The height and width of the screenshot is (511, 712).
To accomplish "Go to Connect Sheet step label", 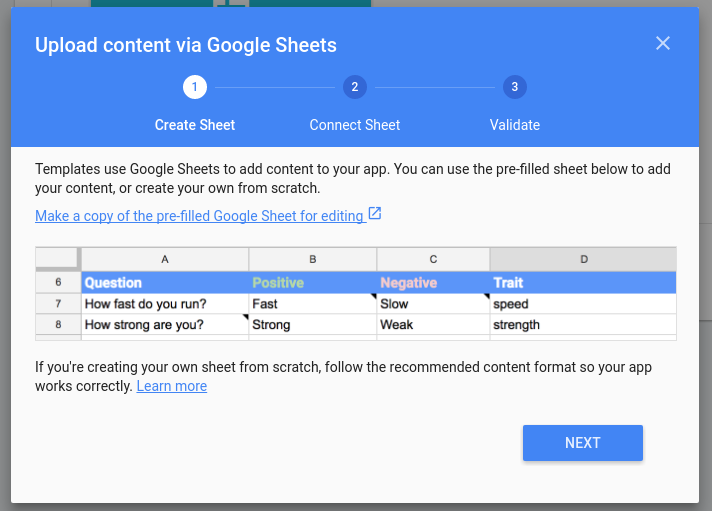I will point(355,125).
